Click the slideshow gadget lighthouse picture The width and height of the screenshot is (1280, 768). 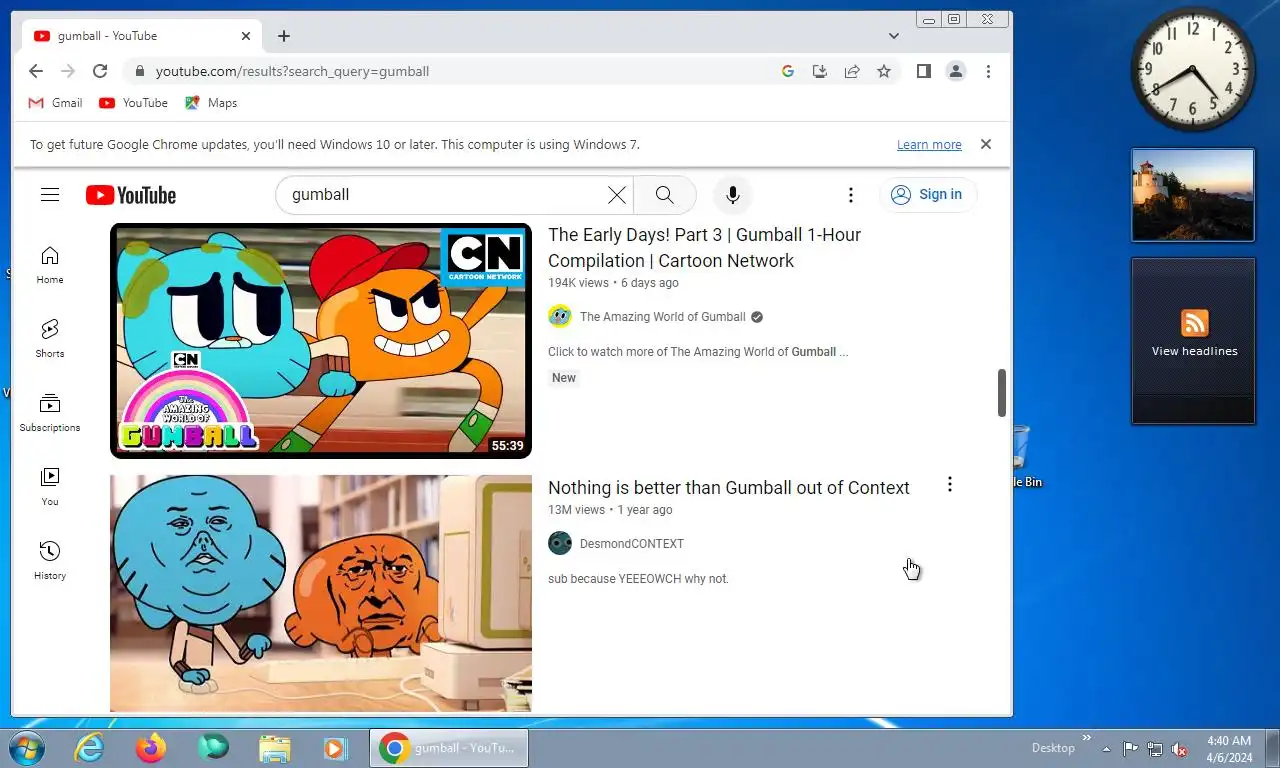(1193, 195)
